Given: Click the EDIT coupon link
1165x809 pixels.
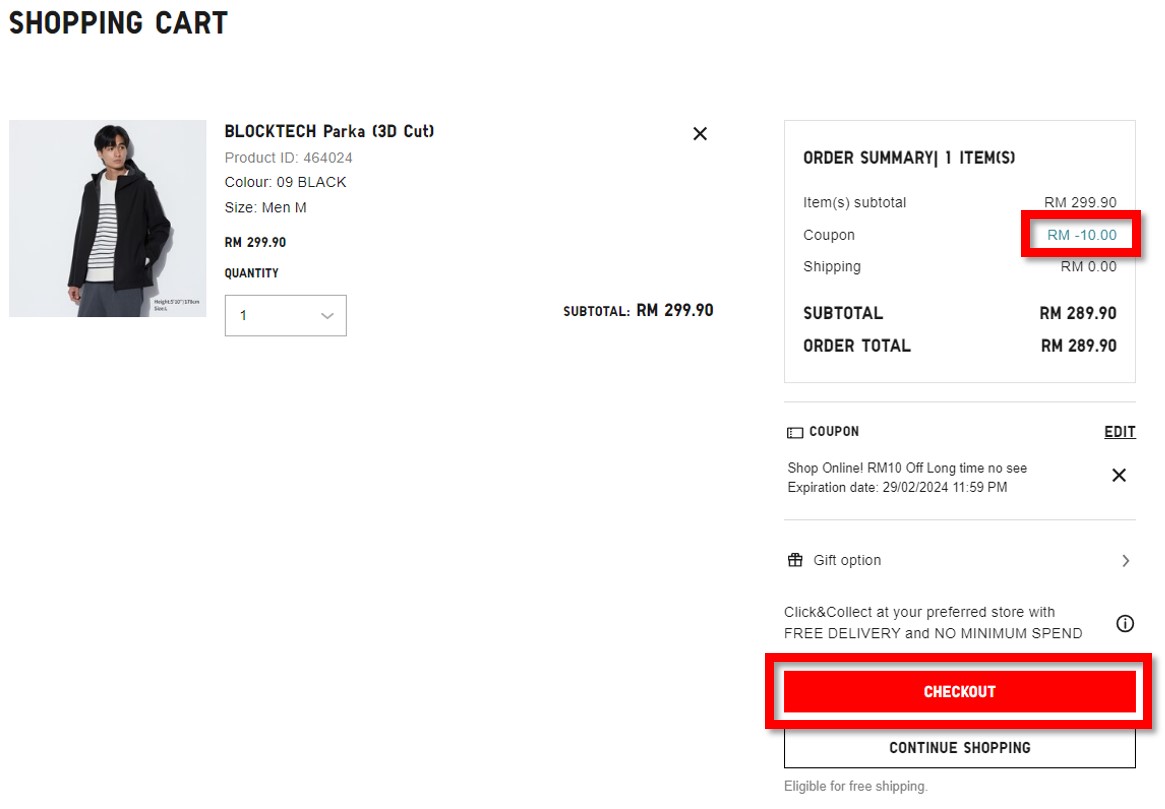Looking at the screenshot, I should pos(1119,432).
